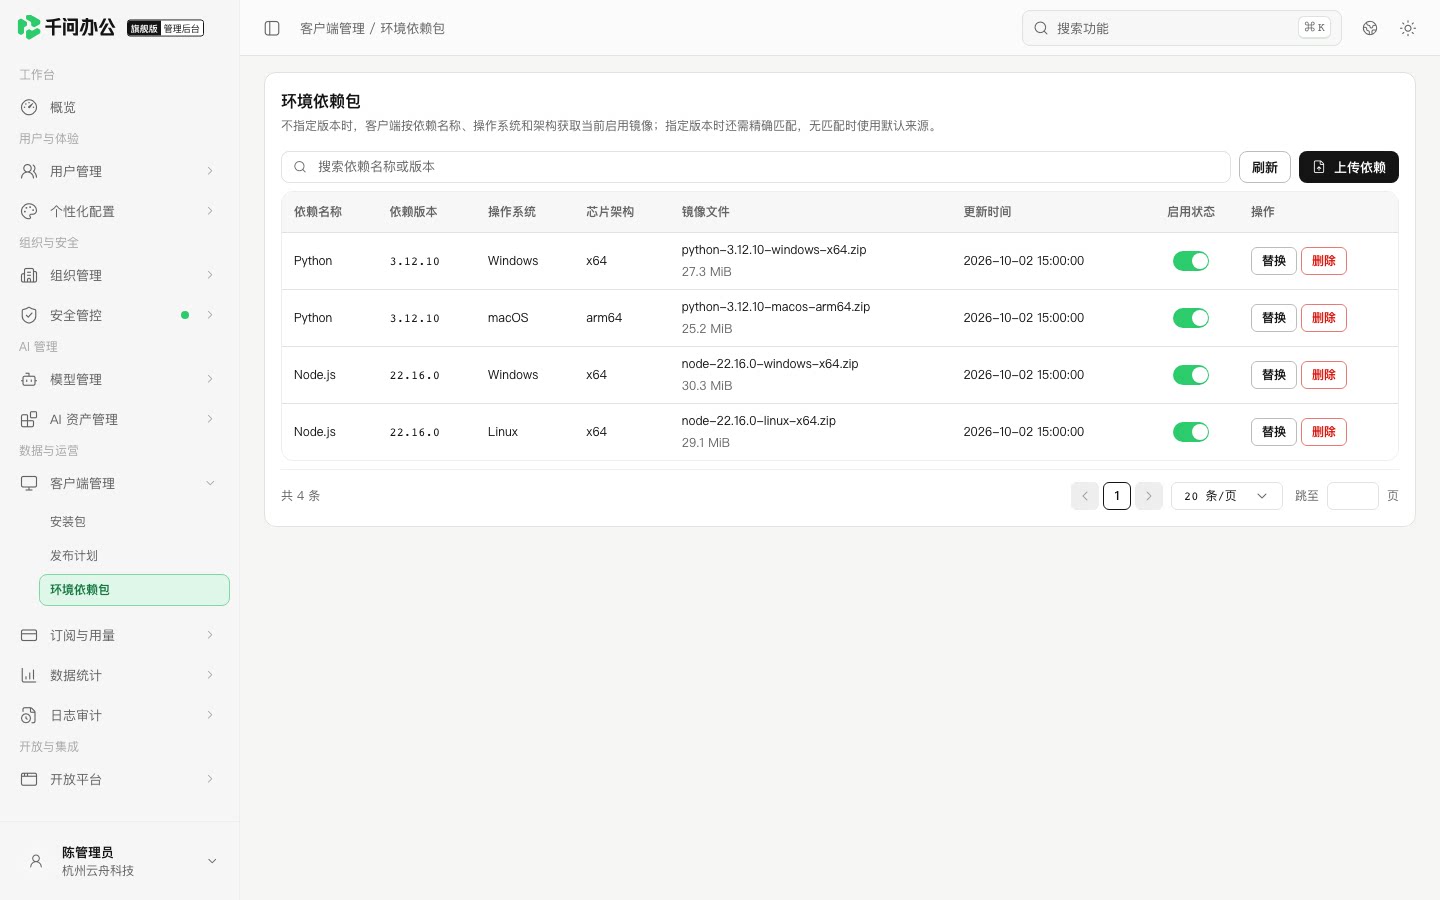Open the 陈管理员 account menu
This screenshot has height=900, width=1440.
click(120, 861)
